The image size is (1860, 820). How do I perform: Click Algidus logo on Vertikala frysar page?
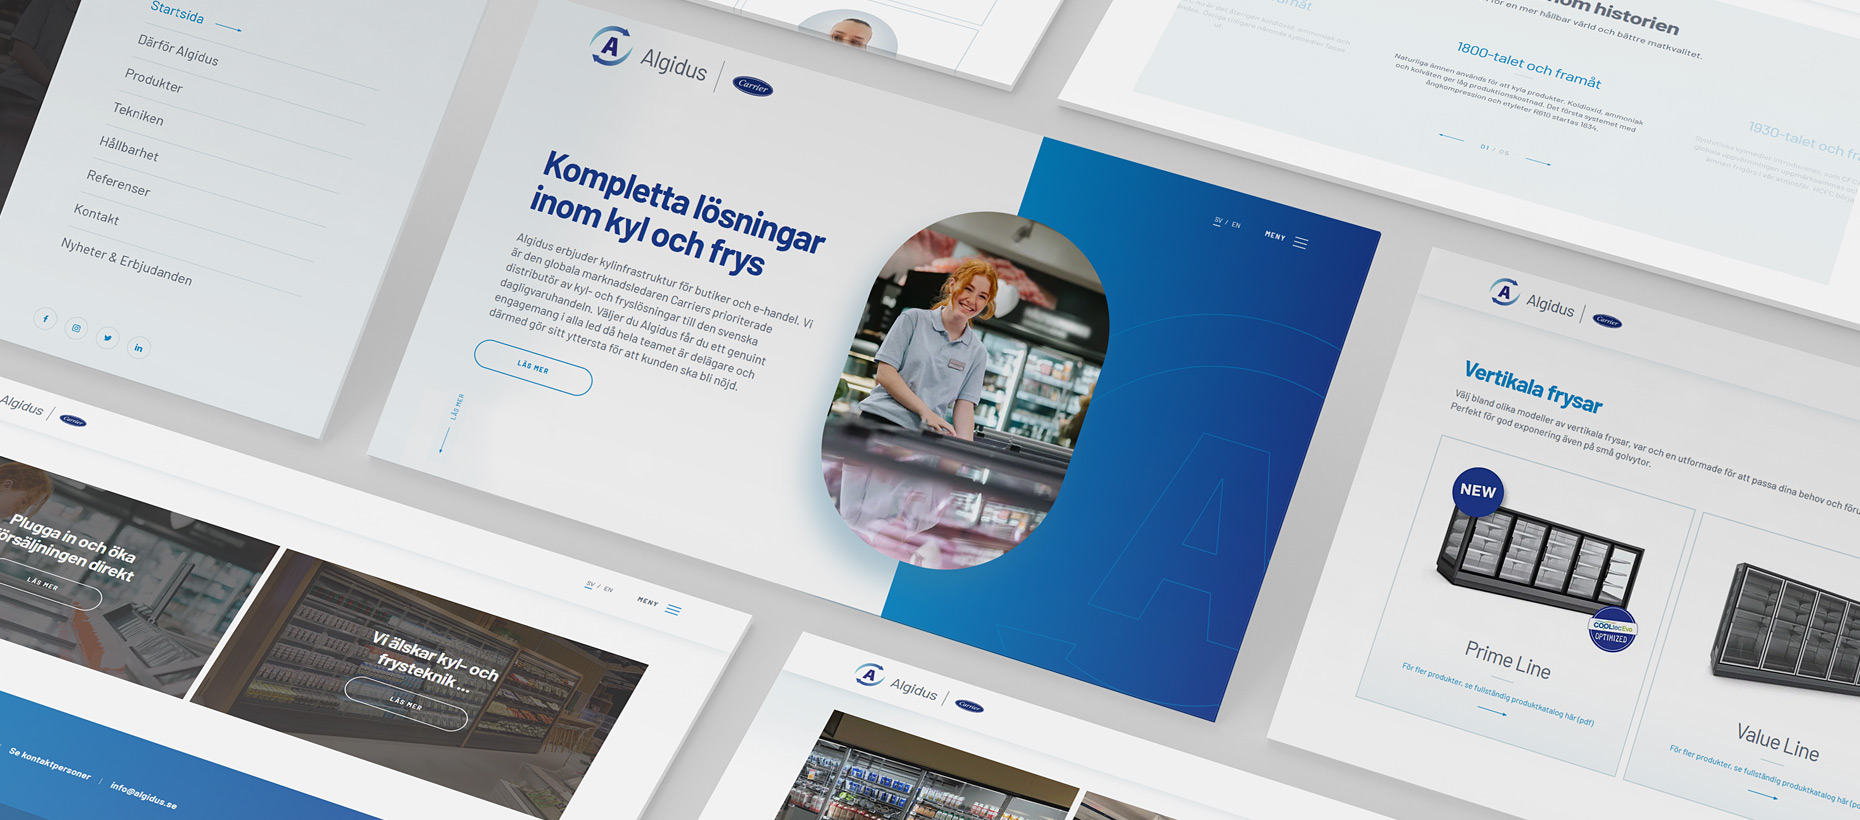click(1531, 298)
